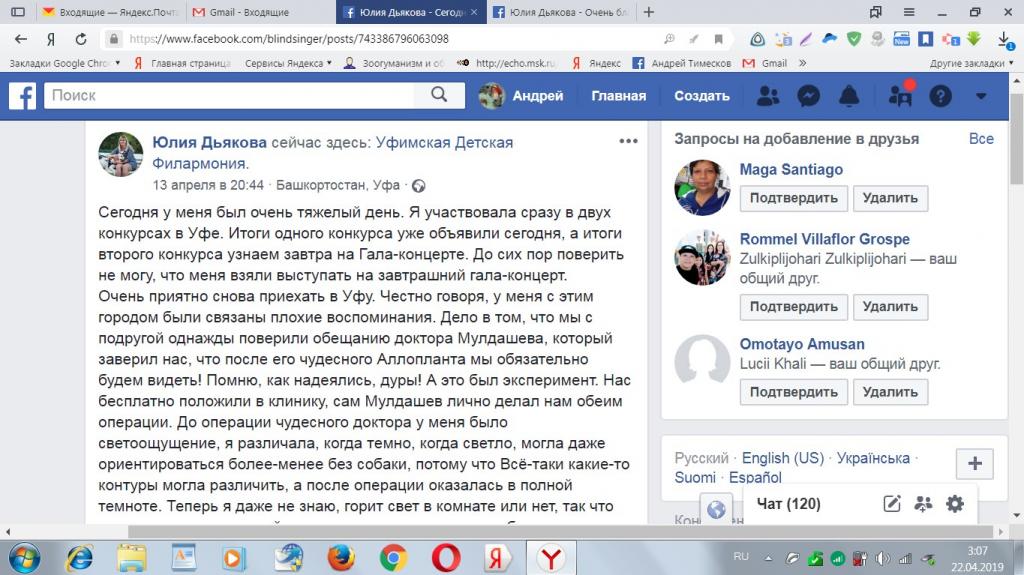Add a language with the plus button

974,464
